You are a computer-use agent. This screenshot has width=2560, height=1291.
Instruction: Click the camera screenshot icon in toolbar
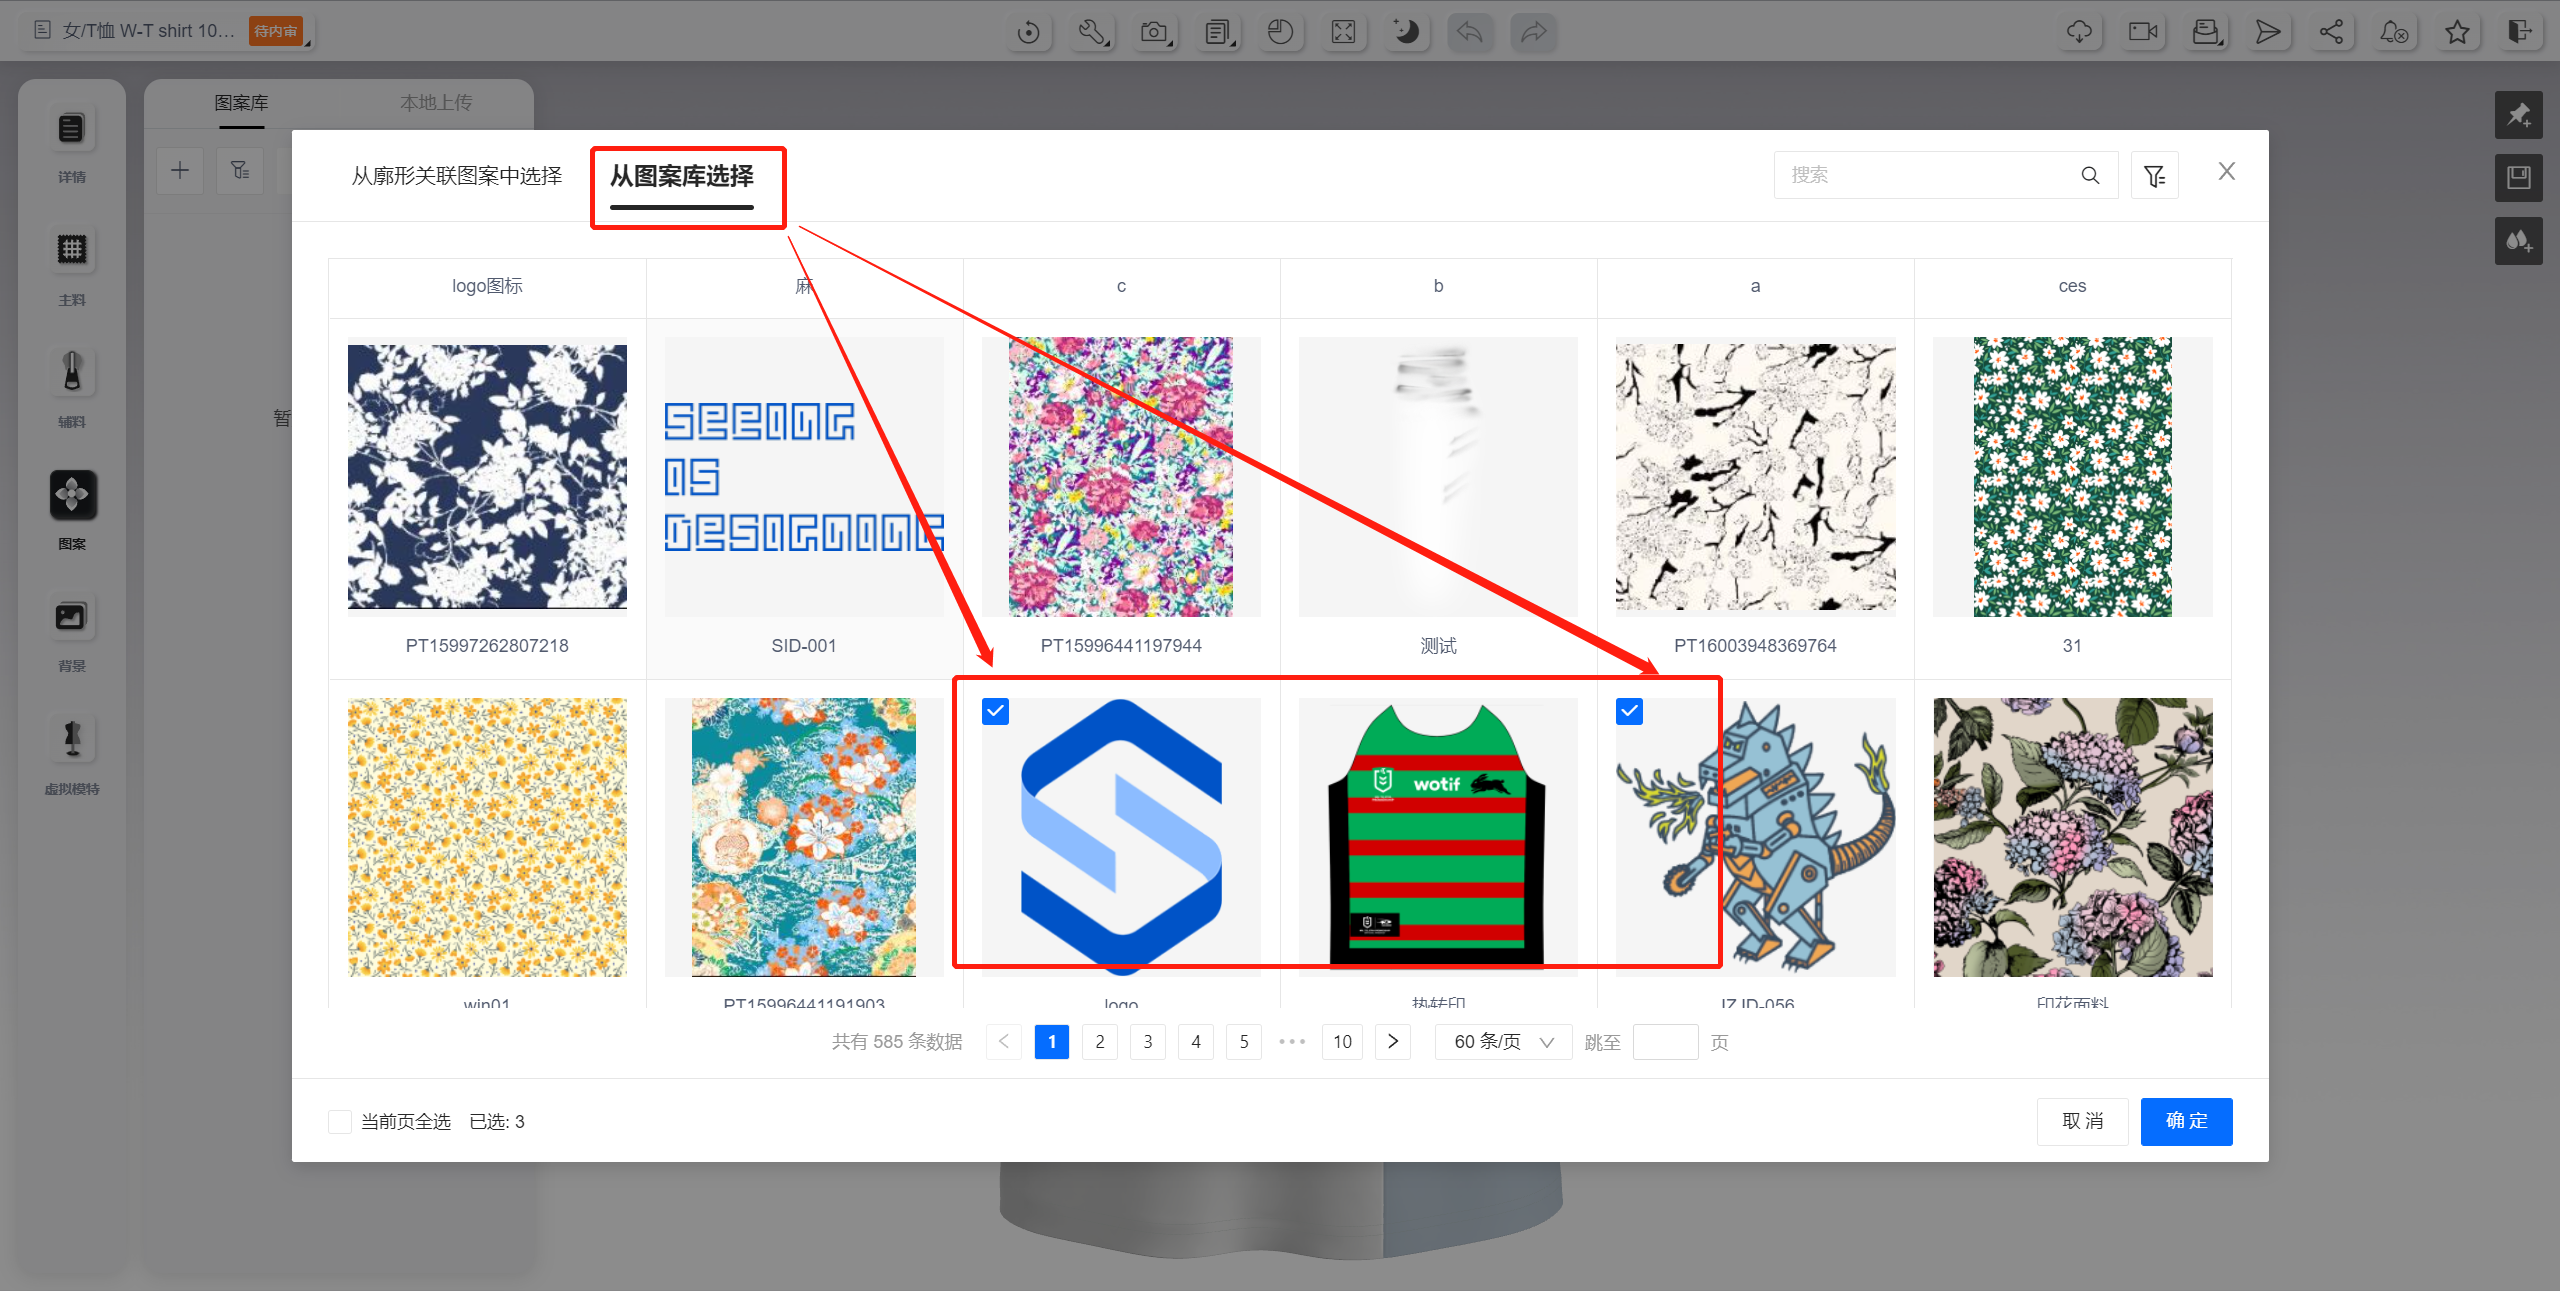point(1155,32)
